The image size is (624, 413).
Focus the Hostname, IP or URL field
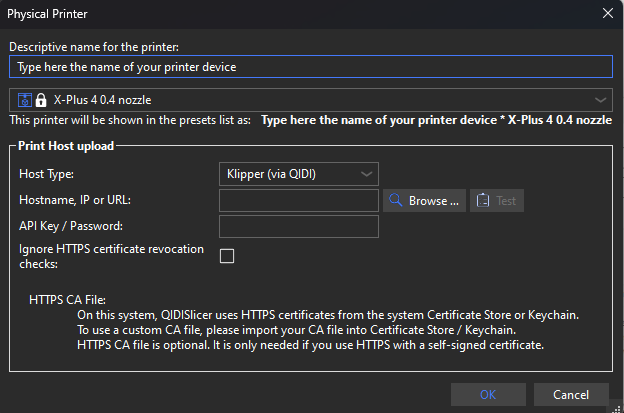pos(298,201)
